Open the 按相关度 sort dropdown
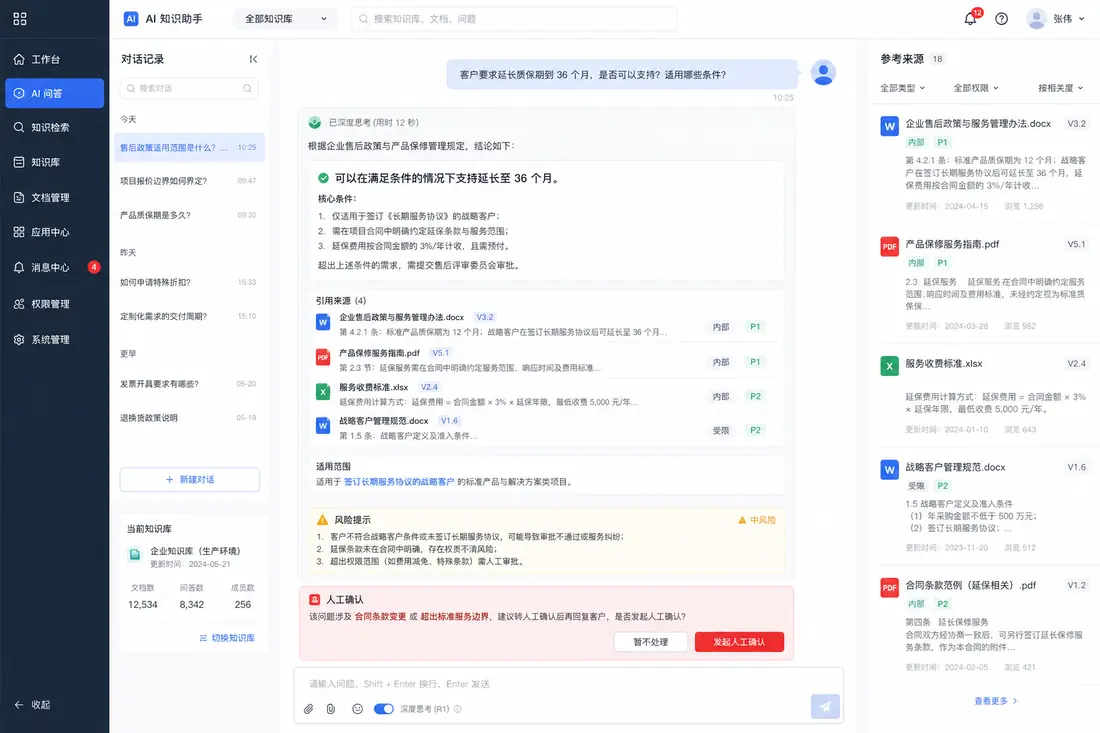 1061,88
